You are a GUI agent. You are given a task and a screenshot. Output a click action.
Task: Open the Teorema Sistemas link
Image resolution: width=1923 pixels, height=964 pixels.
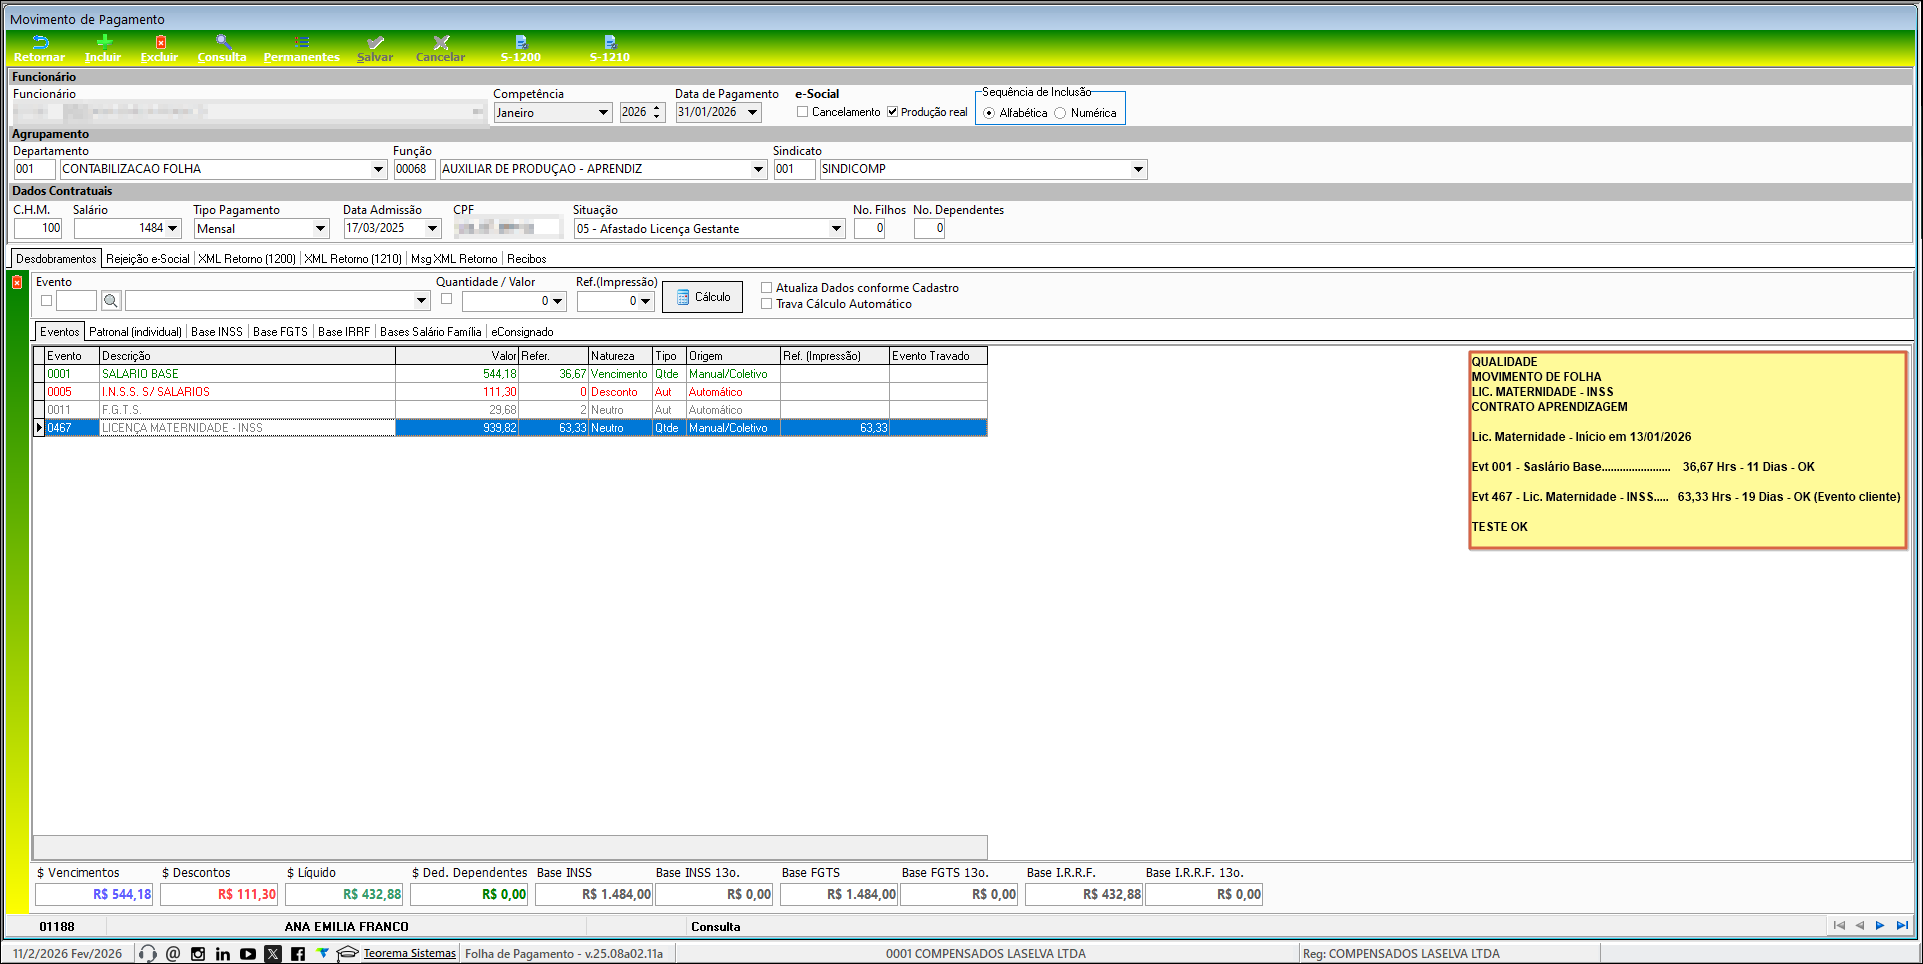click(409, 954)
